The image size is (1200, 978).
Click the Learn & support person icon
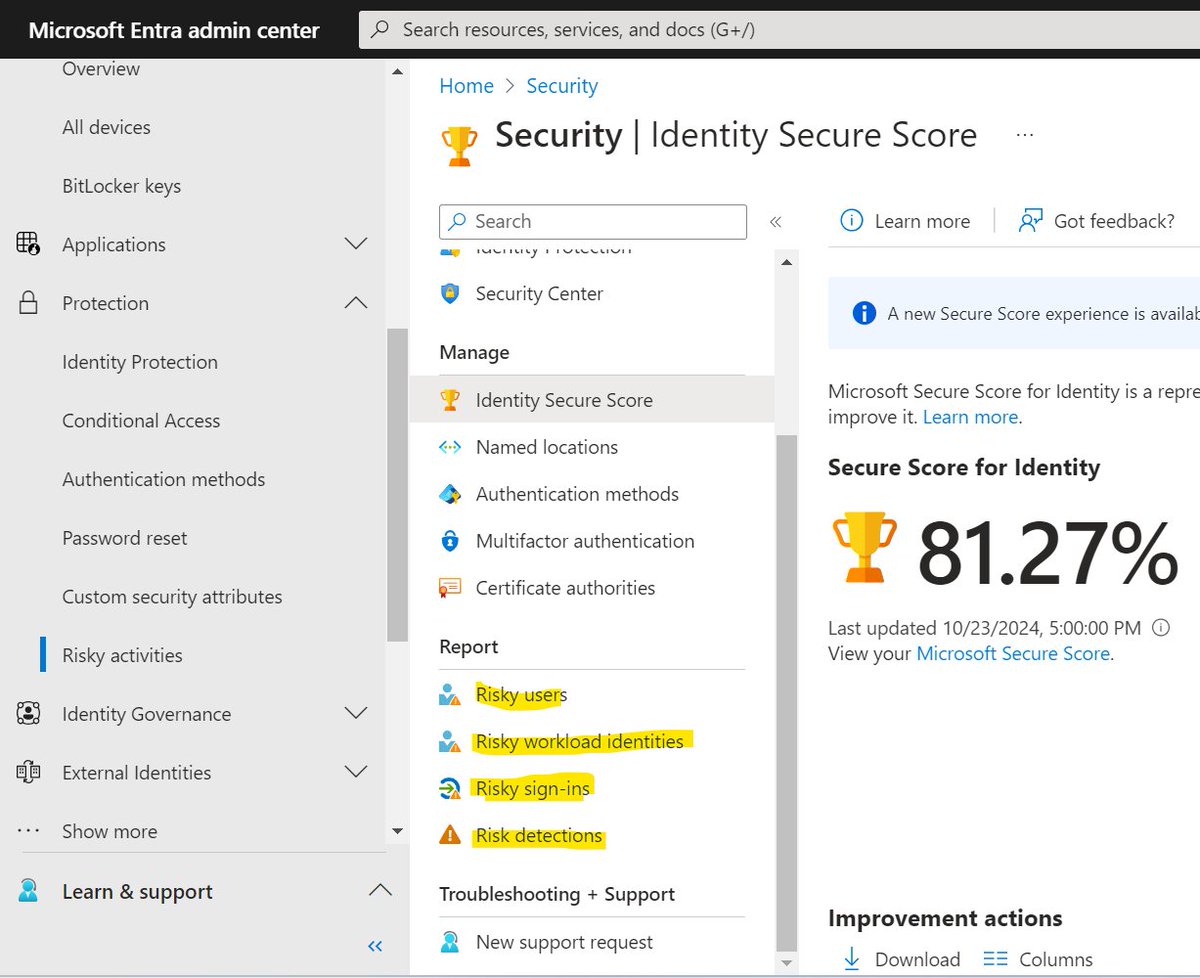[x=28, y=891]
